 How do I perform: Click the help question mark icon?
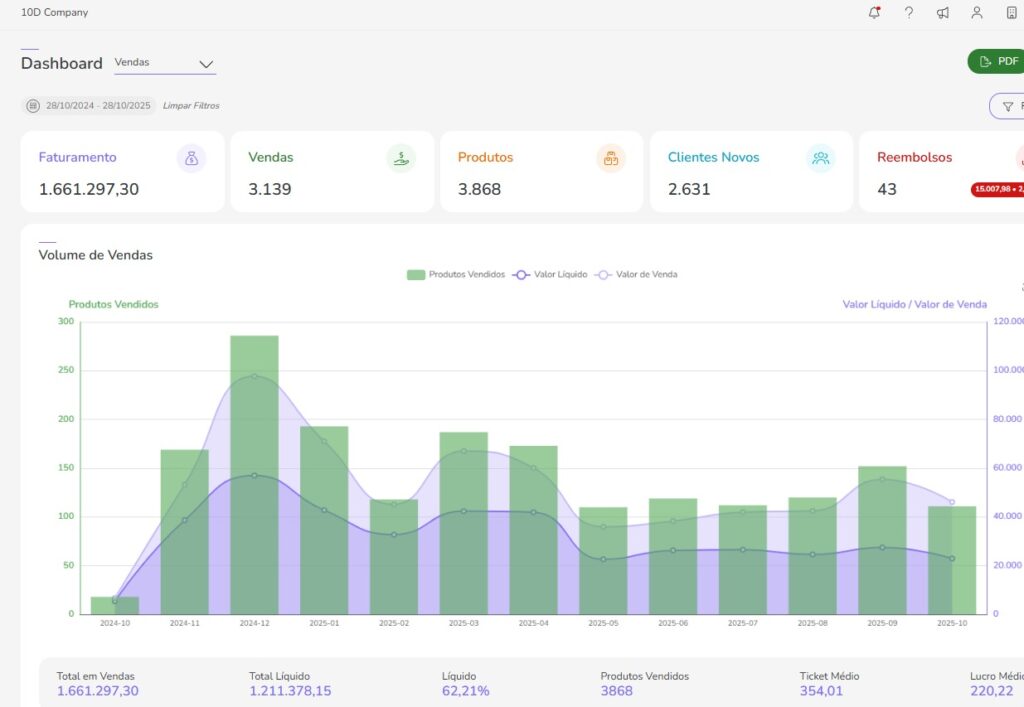[909, 13]
